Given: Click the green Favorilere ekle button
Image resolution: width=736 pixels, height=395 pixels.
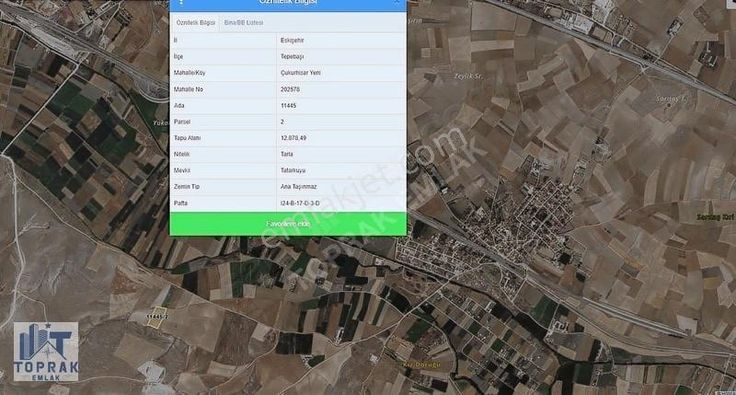Looking at the screenshot, I should [x=288, y=224].
